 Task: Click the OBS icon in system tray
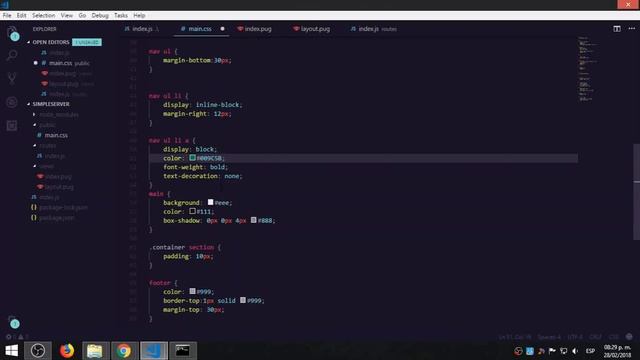click(x=518, y=351)
